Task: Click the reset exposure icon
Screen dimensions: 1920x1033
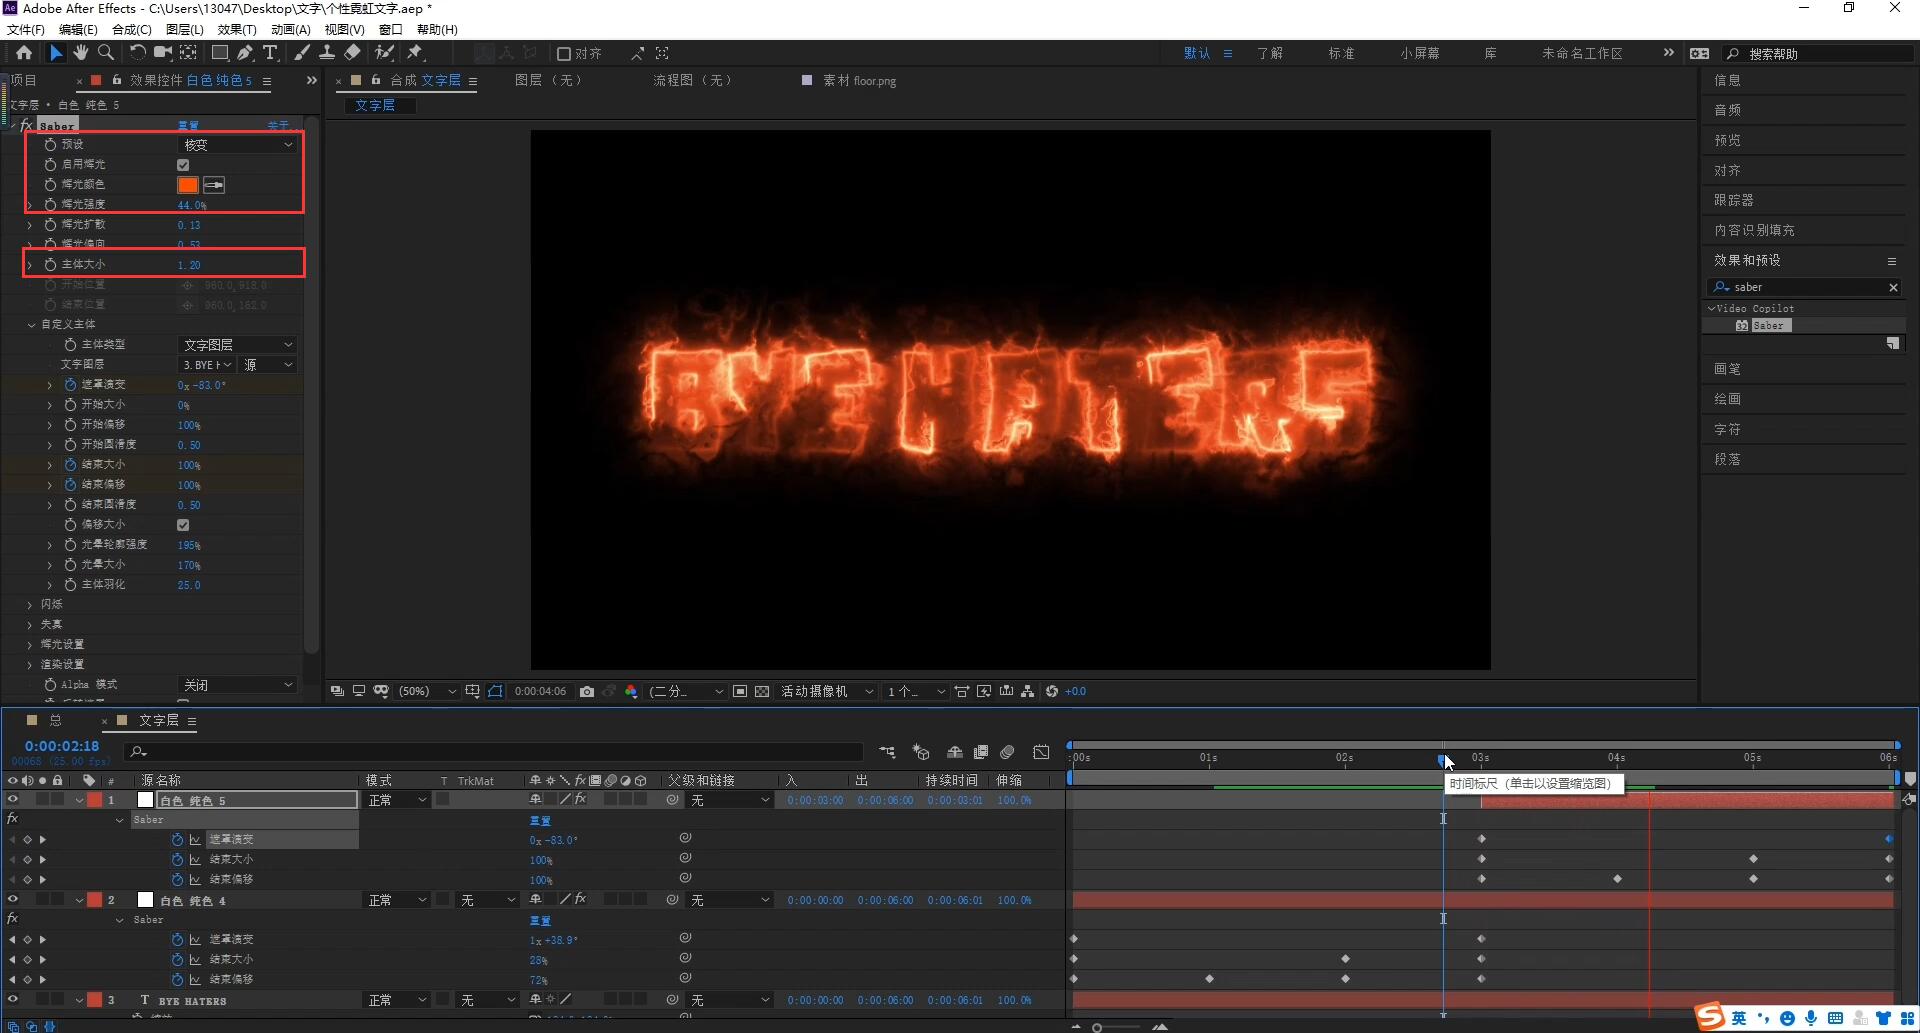Action: pyautogui.click(x=1052, y=691)
